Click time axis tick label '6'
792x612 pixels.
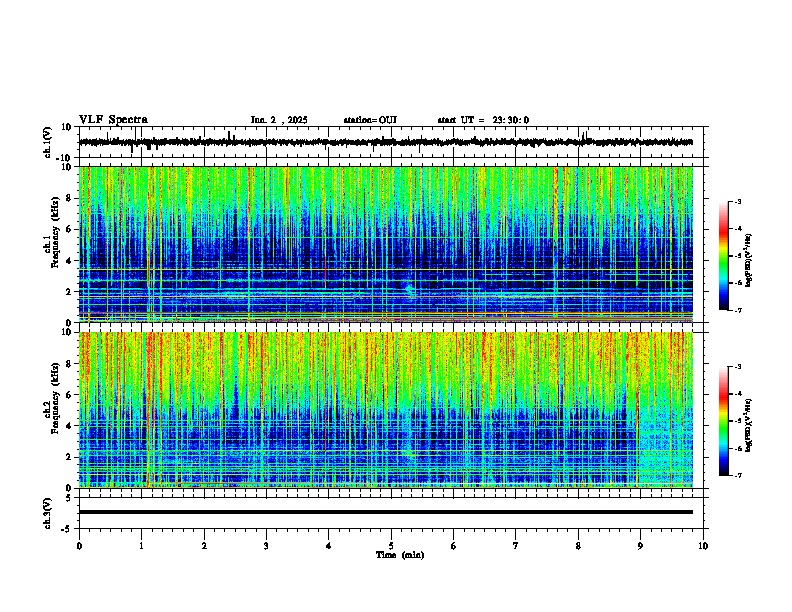[x=454, y=546]
